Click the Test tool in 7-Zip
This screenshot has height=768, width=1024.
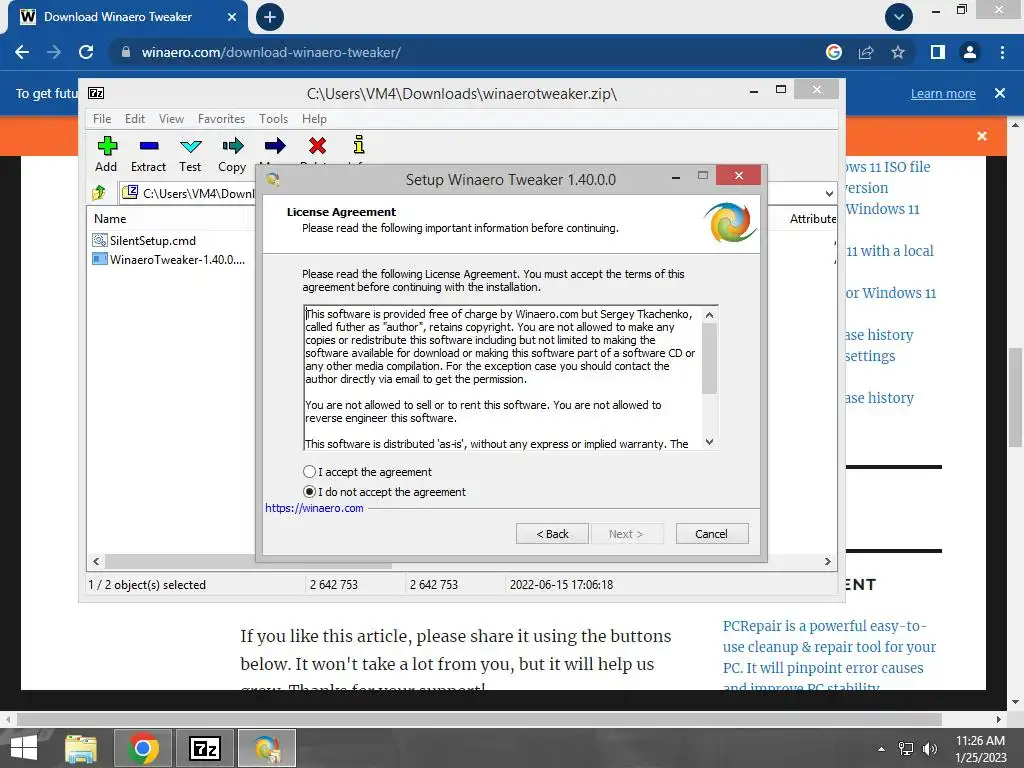(x=191, y=155)
